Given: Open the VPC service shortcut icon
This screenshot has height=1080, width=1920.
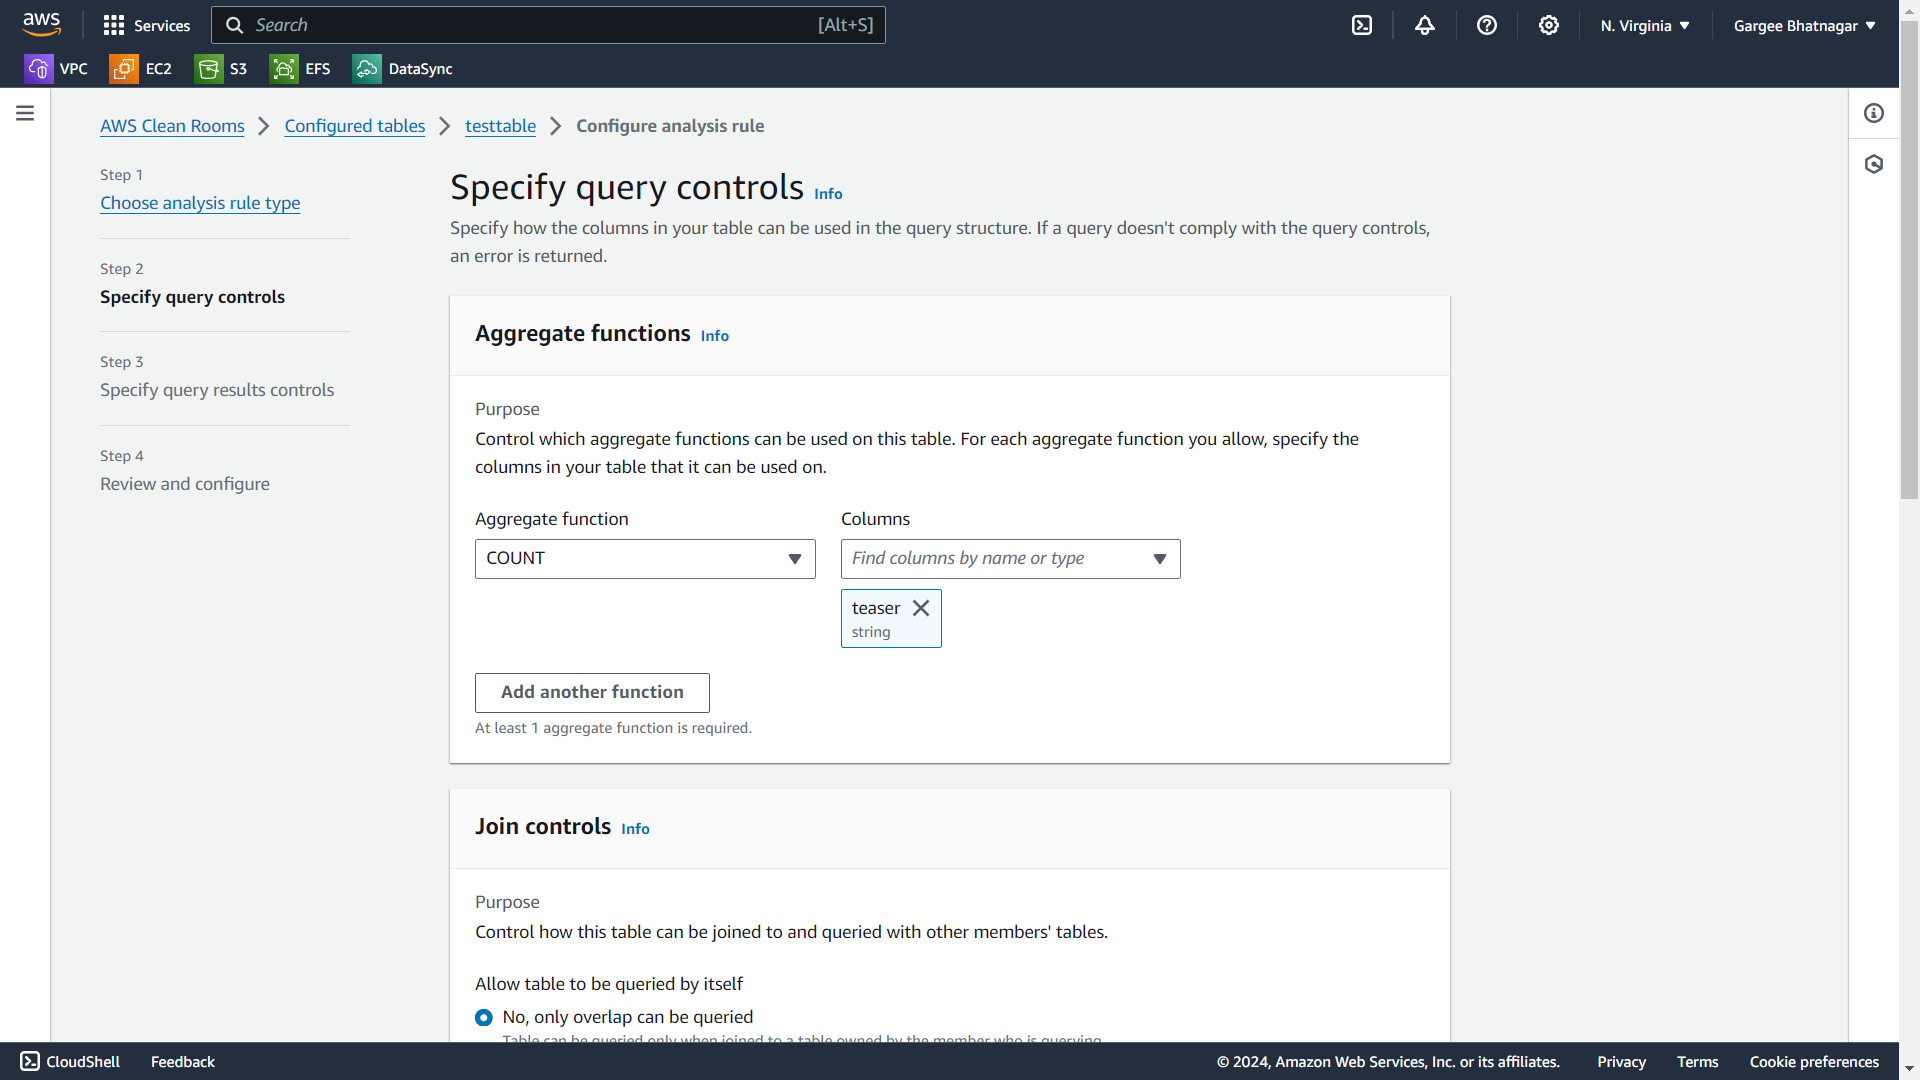Looking at the screenshot, I should click(x=38, y=68).
